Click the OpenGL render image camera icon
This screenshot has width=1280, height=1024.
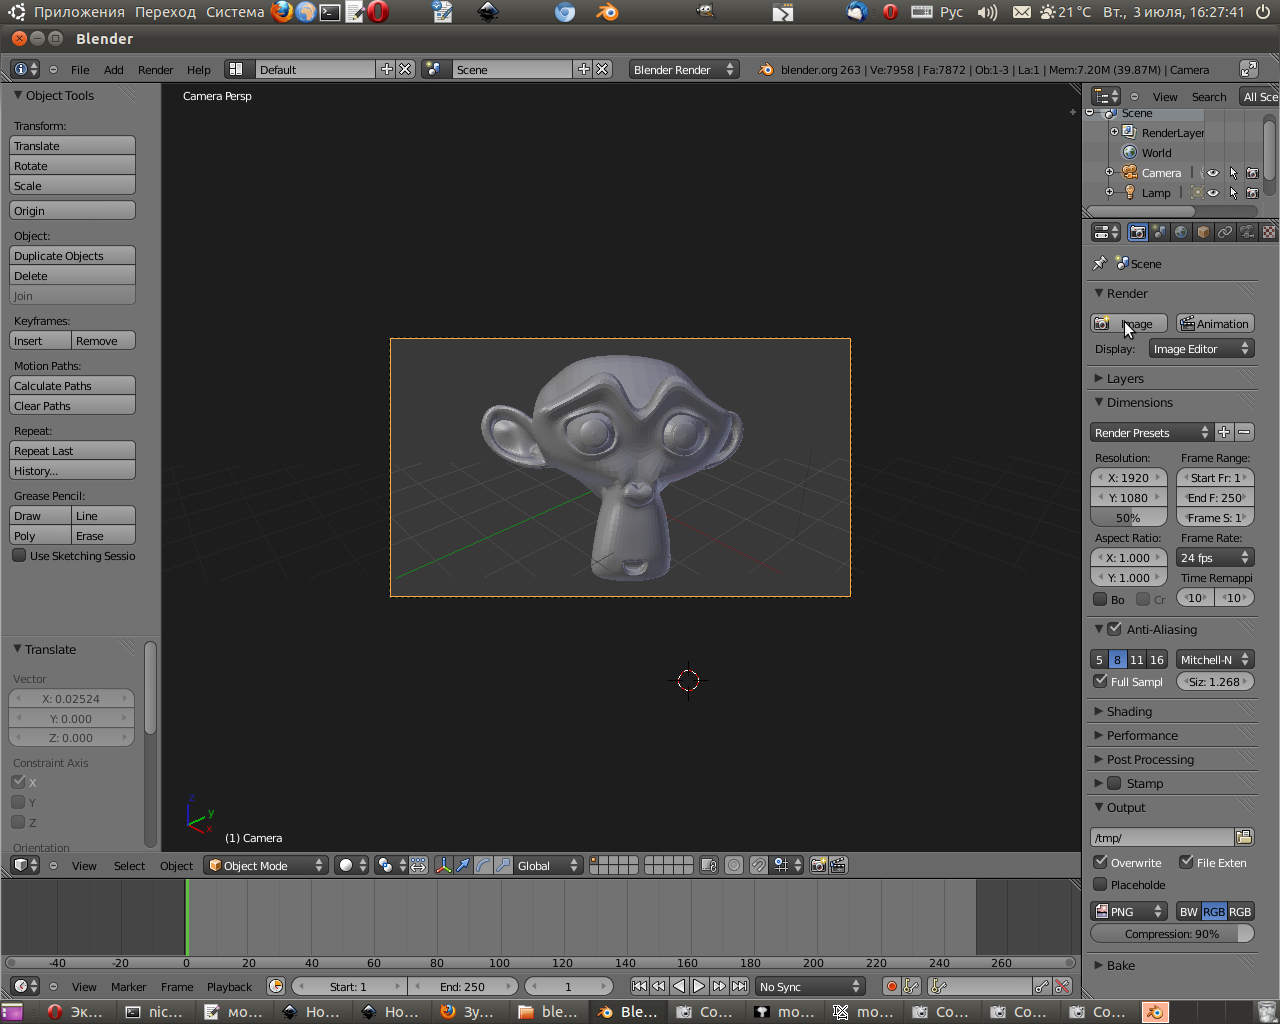tap(819, 865)
